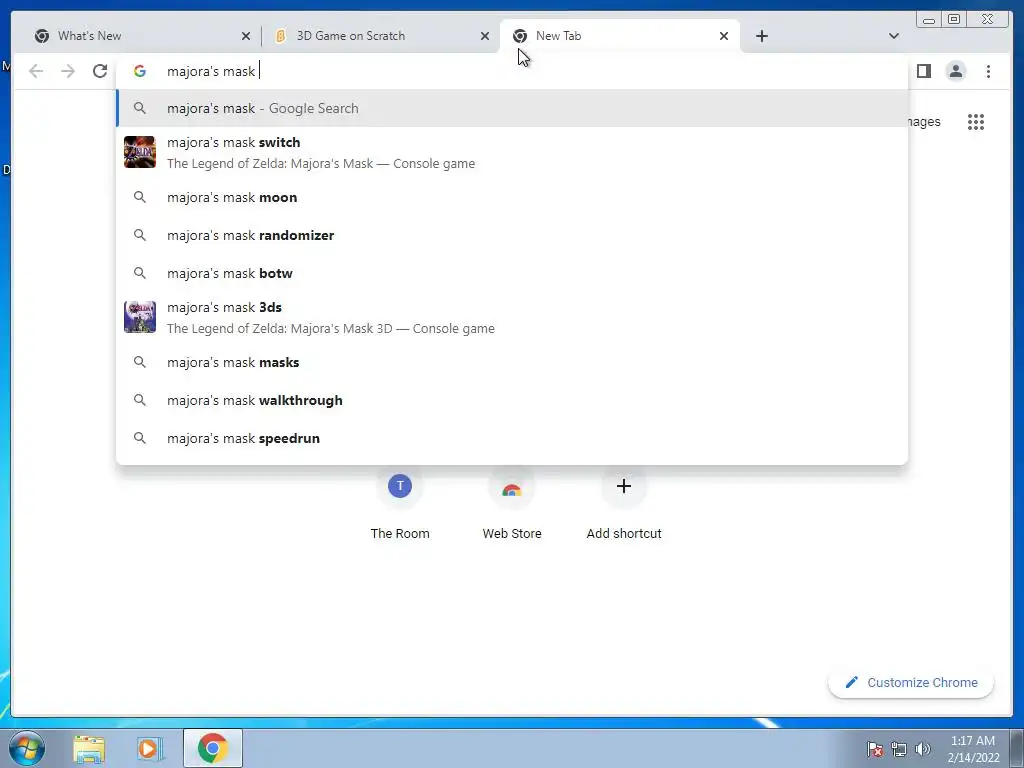Screen dimensions: 1024x768
Task: Choose majora's mask botw suggestion
Action: coord(512,273)
